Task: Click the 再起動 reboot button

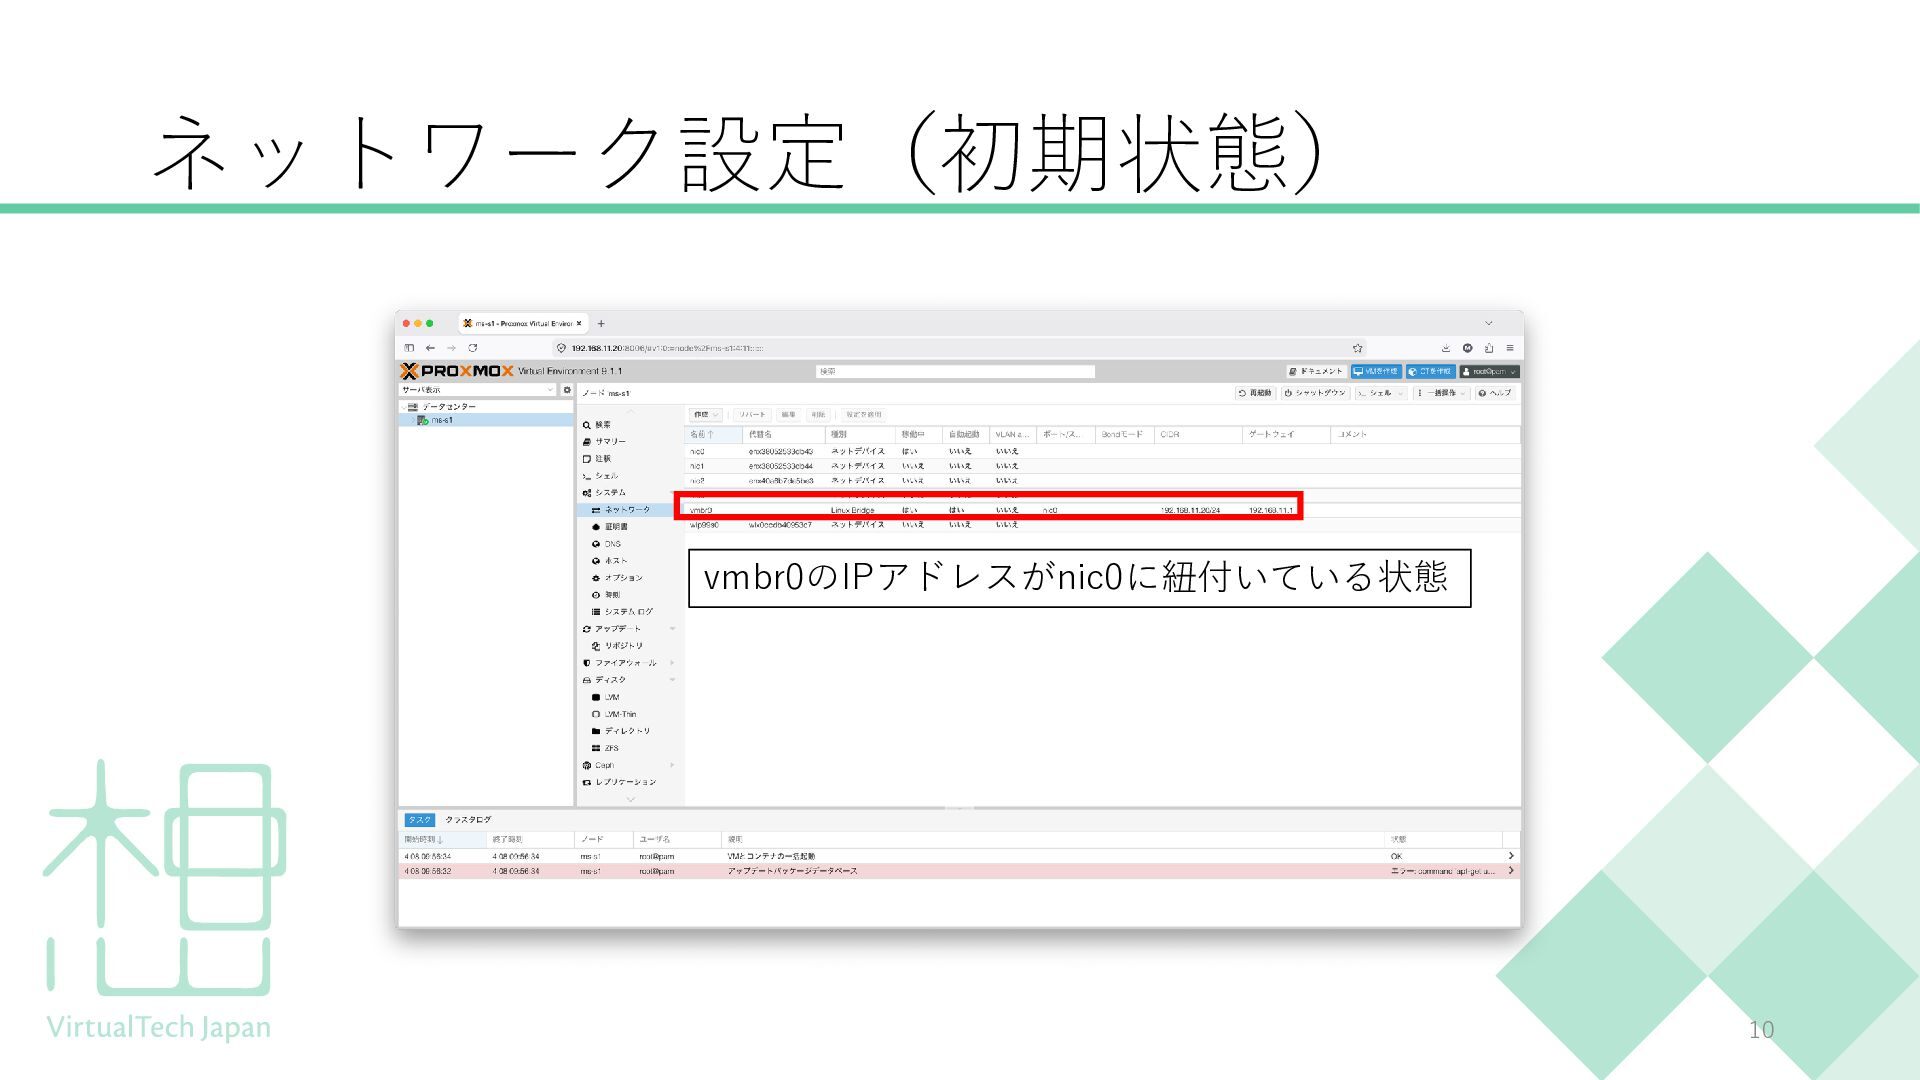Action: 1255,393
